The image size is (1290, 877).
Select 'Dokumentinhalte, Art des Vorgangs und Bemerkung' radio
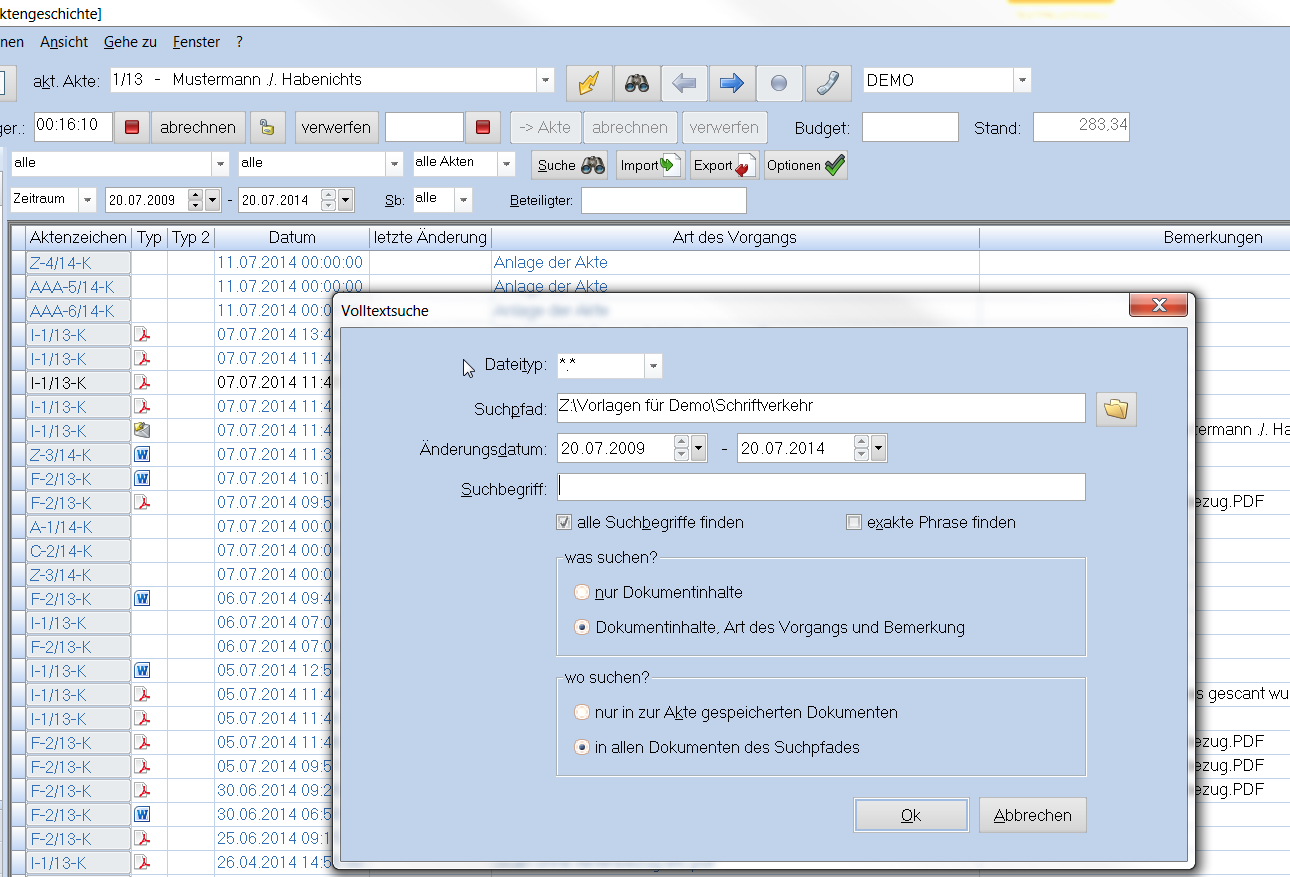click(x=582, y=628)
